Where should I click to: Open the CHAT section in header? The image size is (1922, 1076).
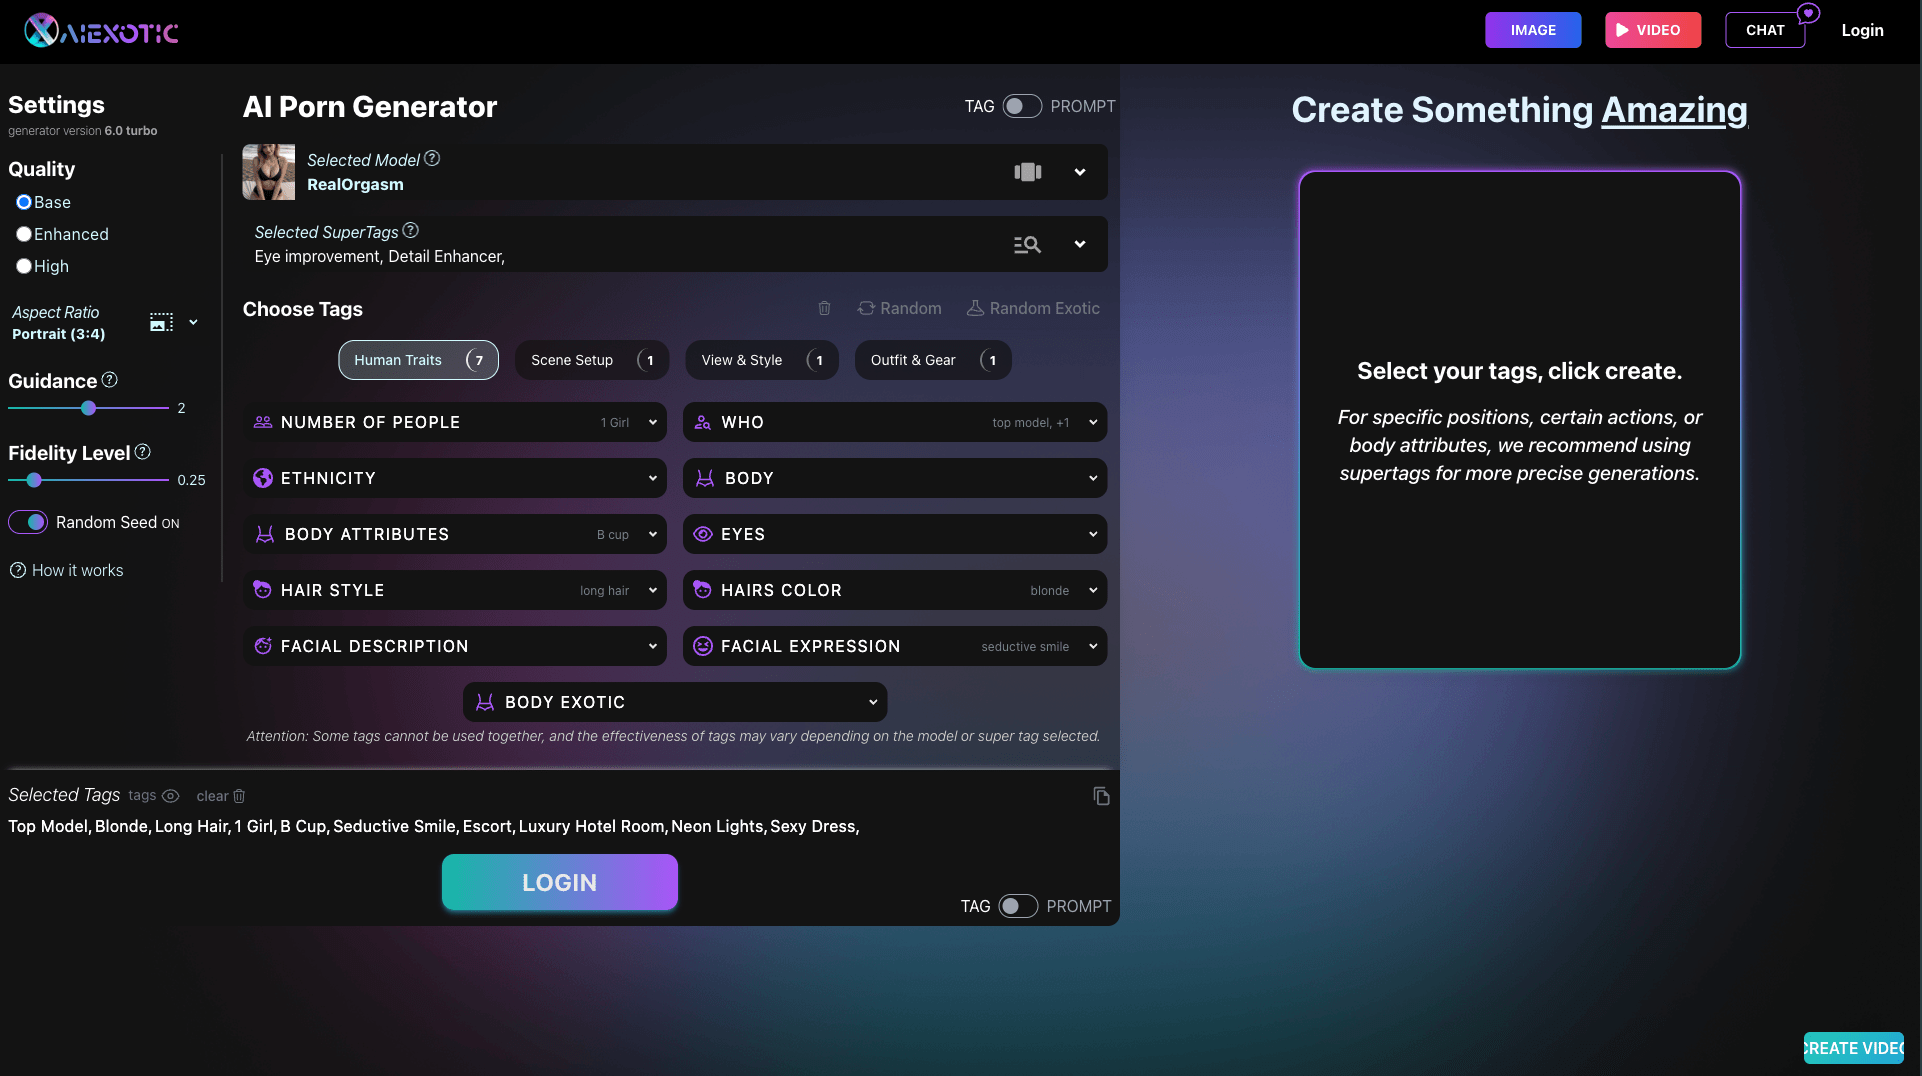(1765, 30)
